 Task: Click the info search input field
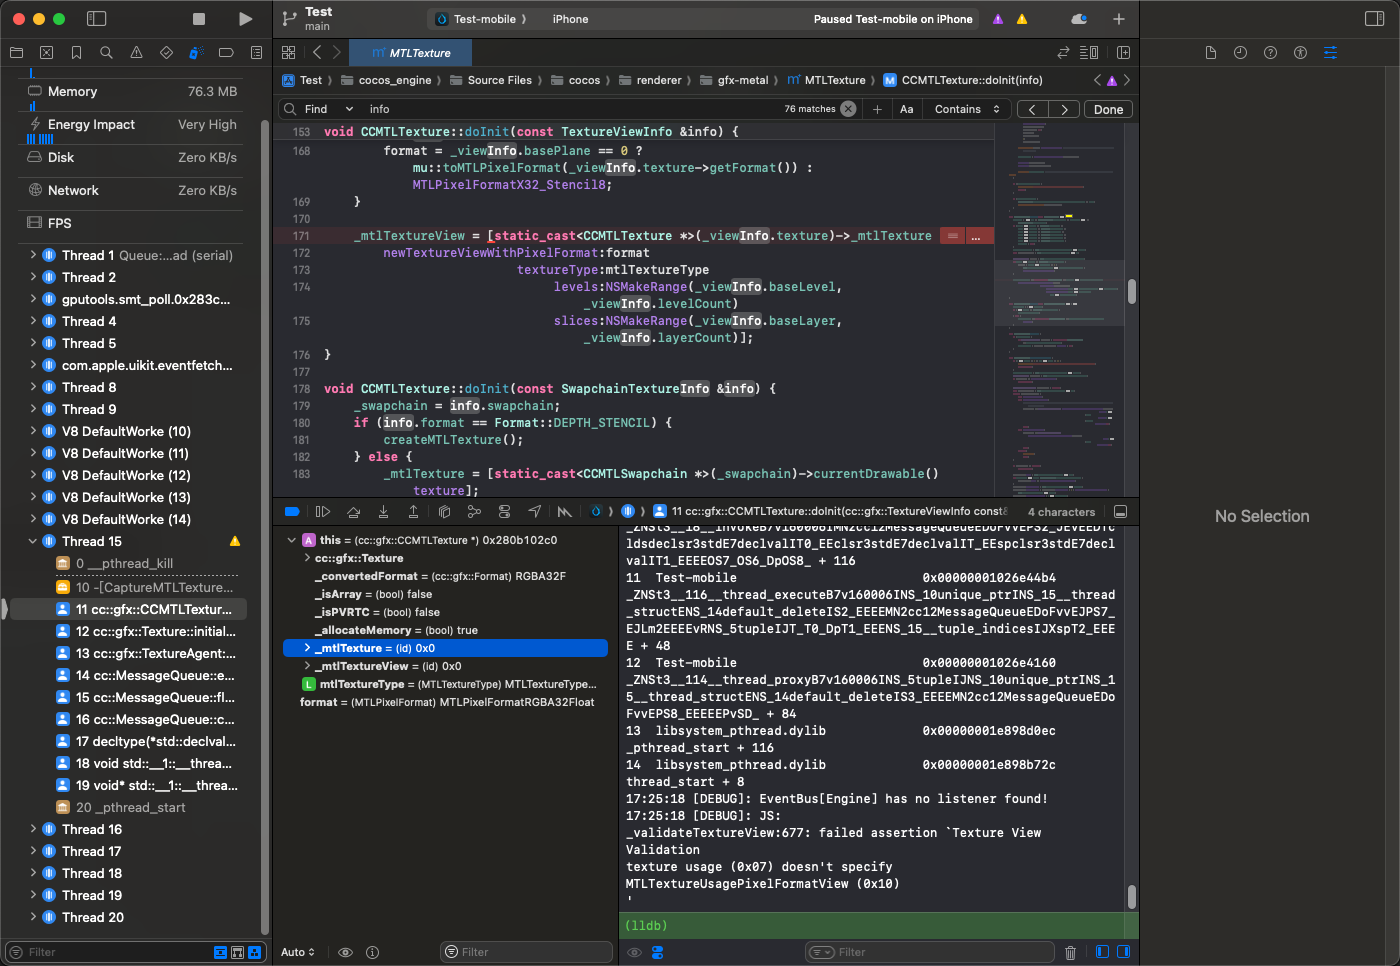(570, 109)
